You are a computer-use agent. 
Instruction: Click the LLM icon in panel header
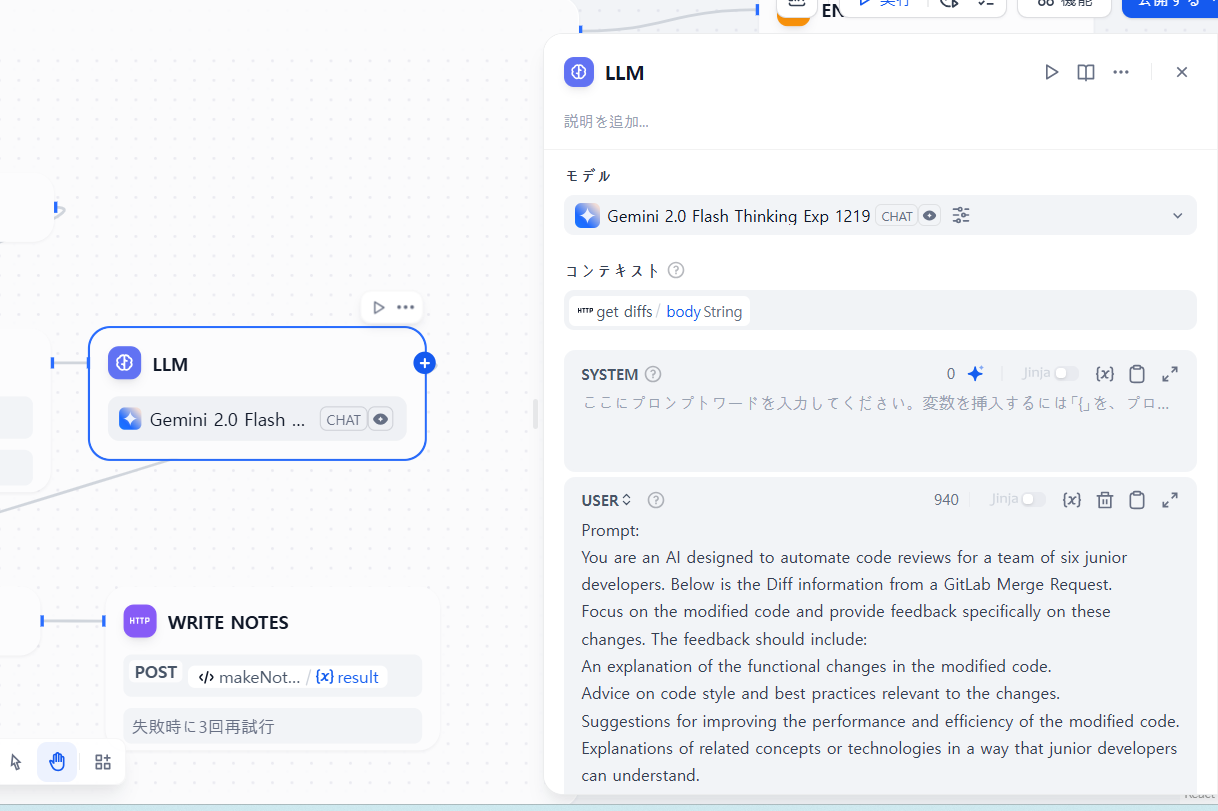579,72
